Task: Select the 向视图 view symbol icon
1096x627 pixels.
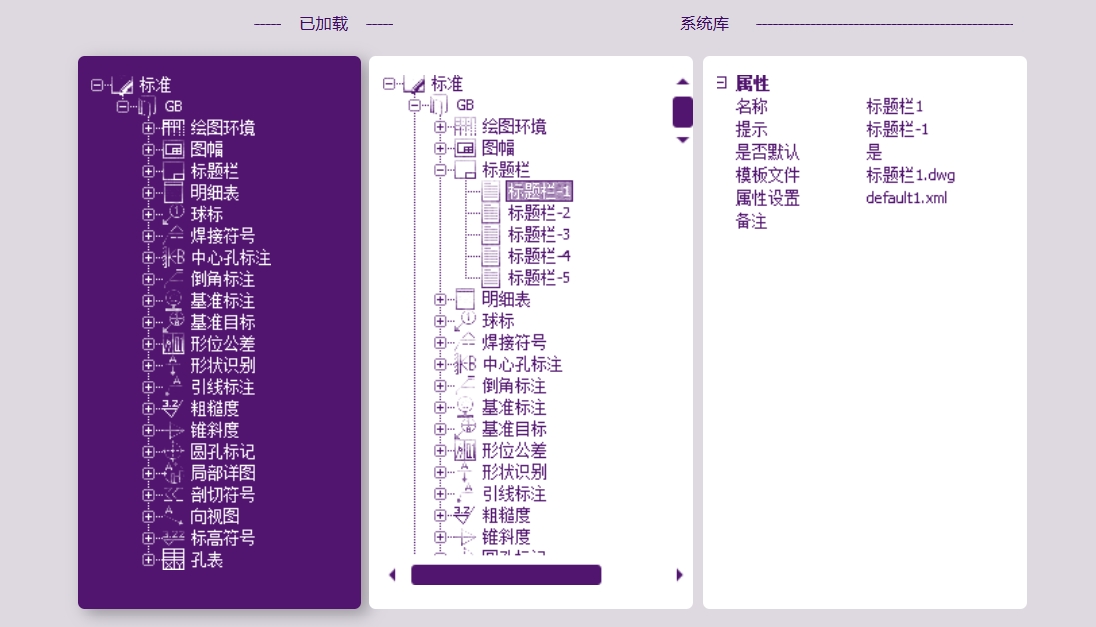Action: coord(172,517)
